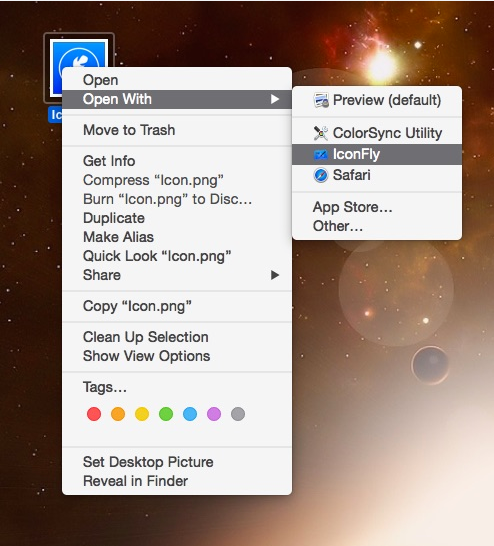Choose Copy "Icon.png"
494x546 pixels.
coord(177,306)
